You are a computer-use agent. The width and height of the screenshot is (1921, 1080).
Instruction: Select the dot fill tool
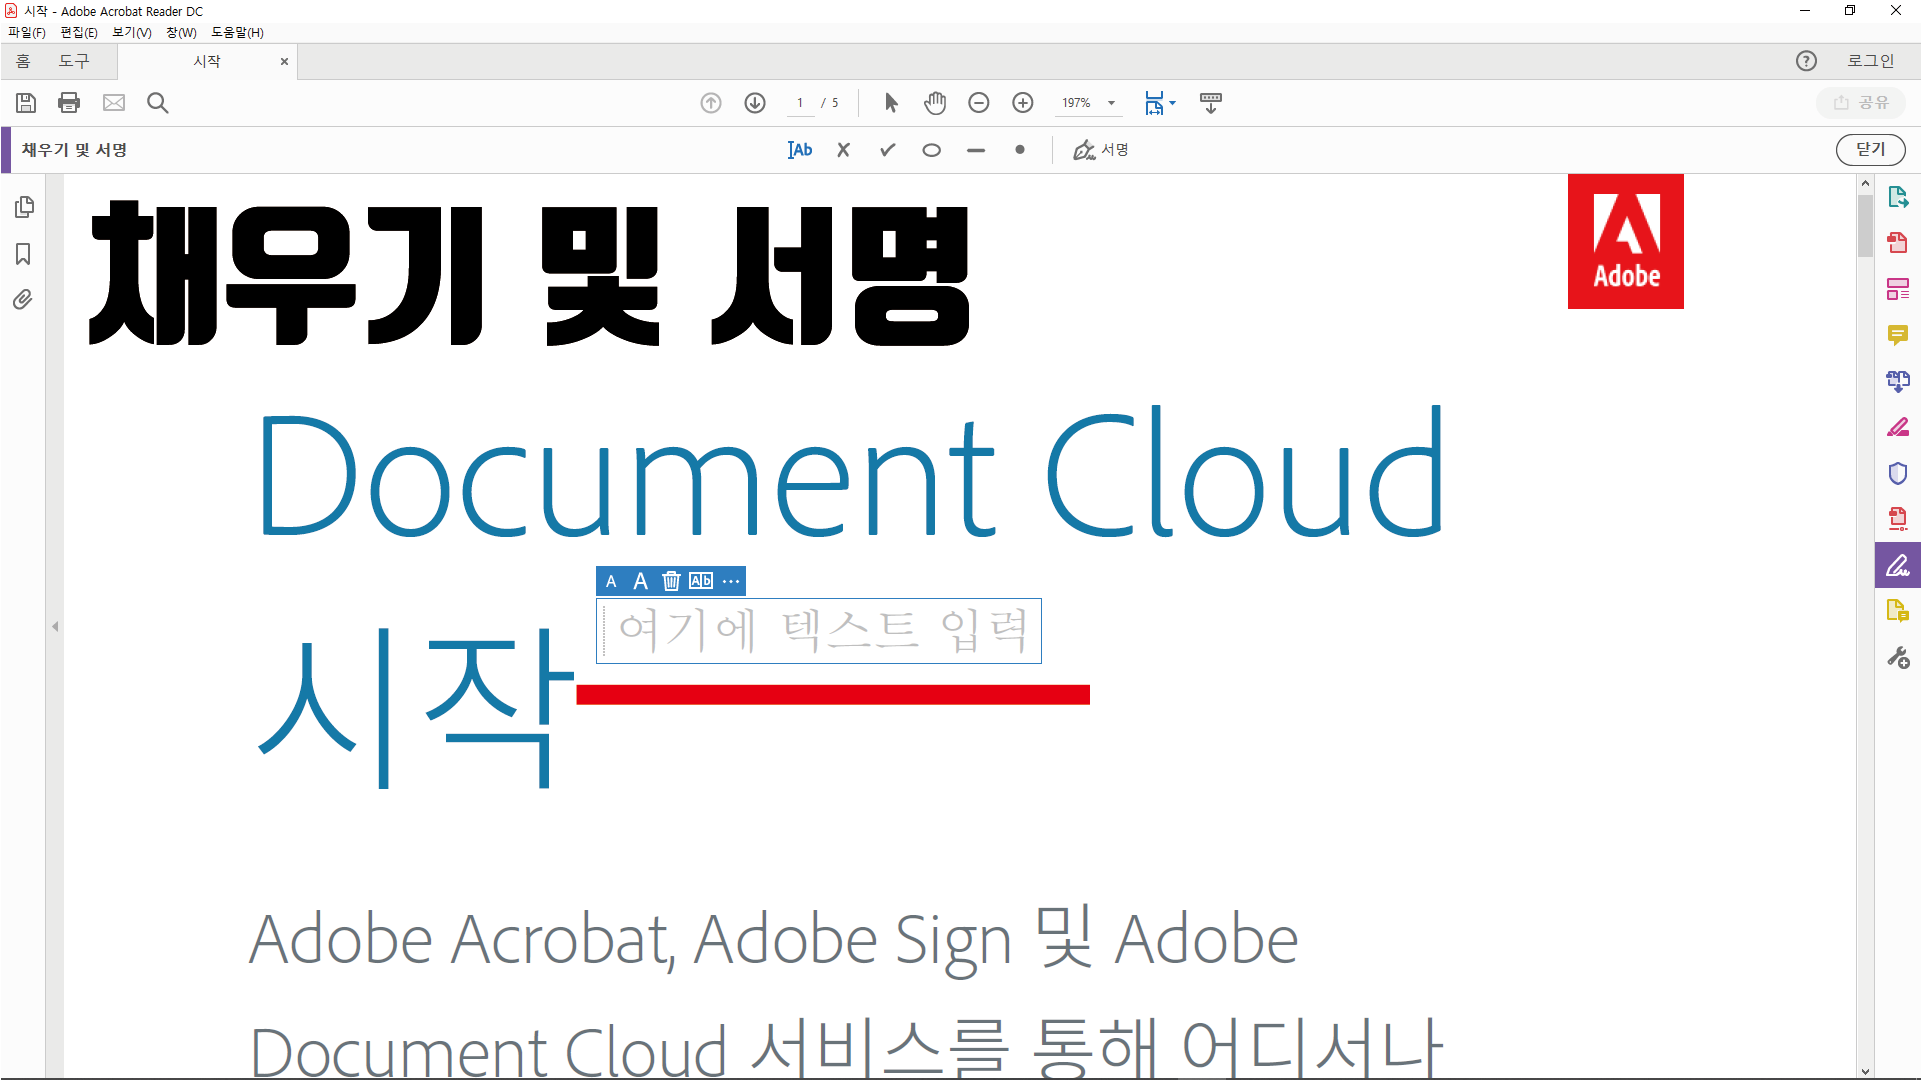(x=1019, y=150)
